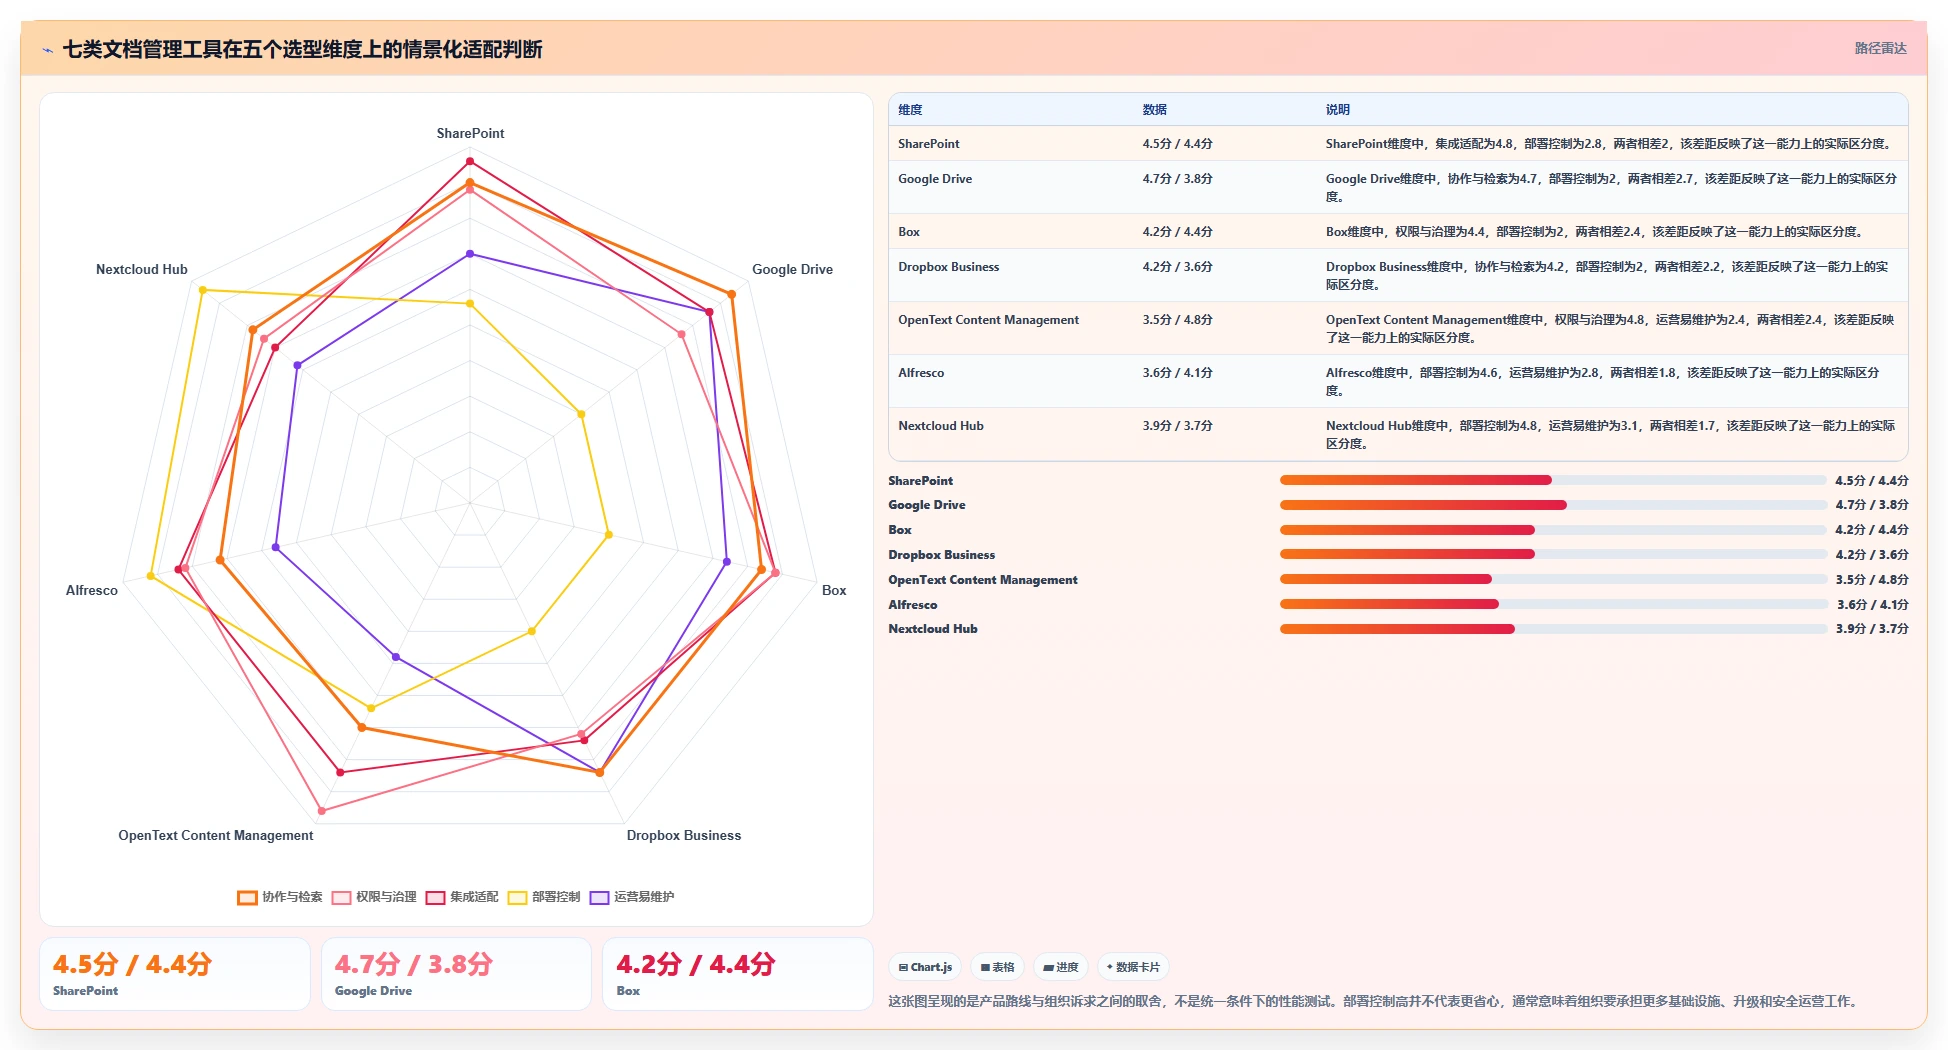
Task: Select the 表格 chip
Action: [x=997, y=967]
